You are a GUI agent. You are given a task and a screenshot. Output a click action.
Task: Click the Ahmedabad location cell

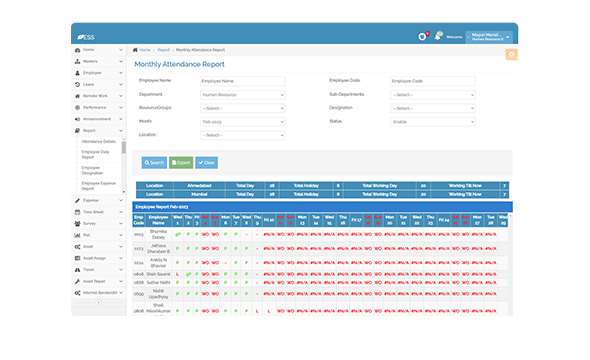pos(199,185)
